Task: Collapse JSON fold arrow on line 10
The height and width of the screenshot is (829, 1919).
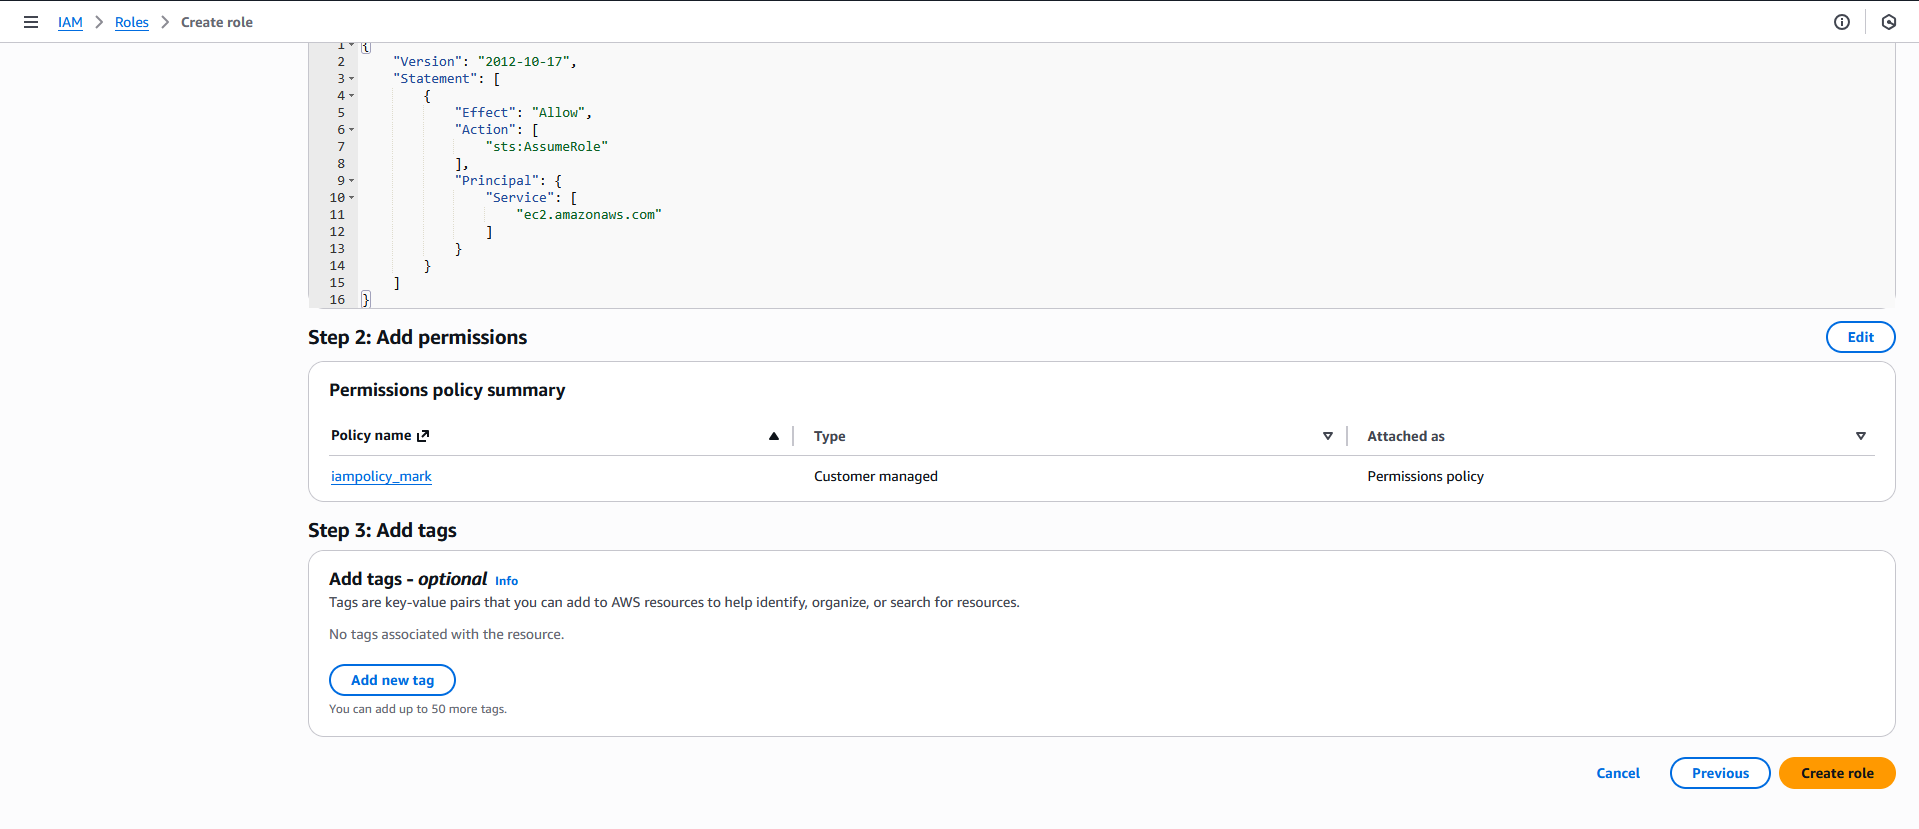Action: 352,198
